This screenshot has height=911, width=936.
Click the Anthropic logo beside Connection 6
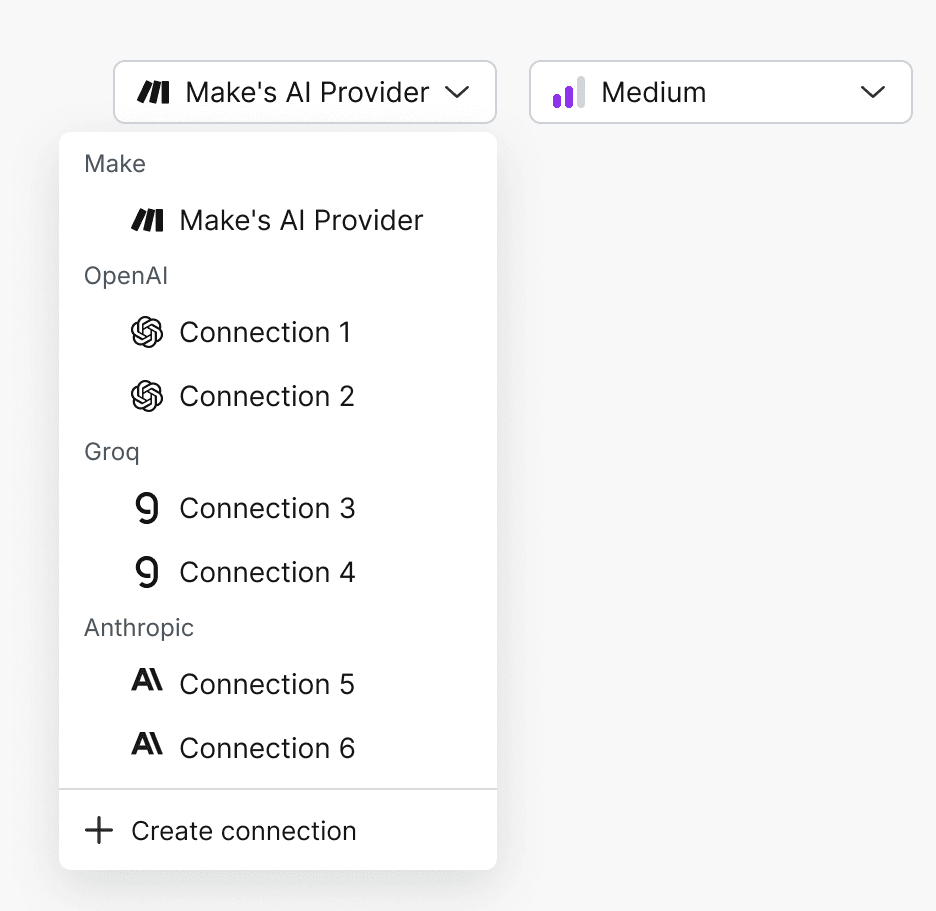pos(147,747)
